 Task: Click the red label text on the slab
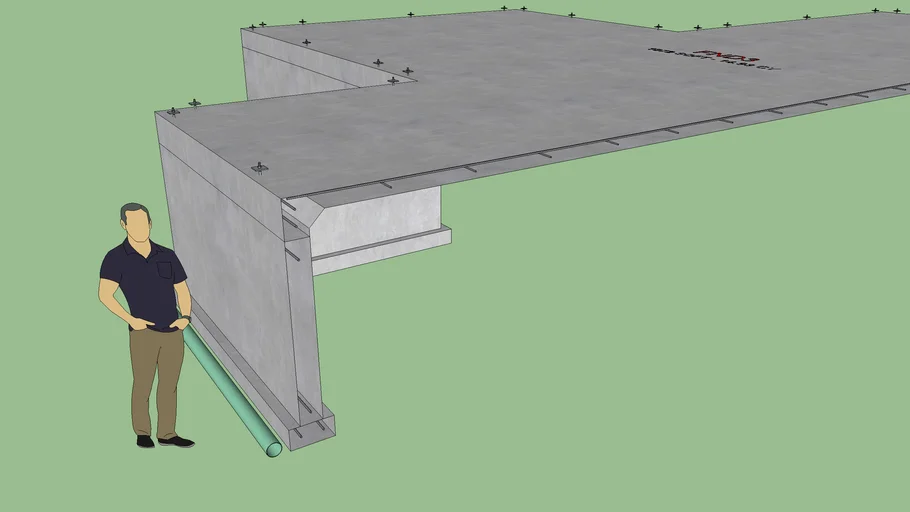tap(729, 56)
